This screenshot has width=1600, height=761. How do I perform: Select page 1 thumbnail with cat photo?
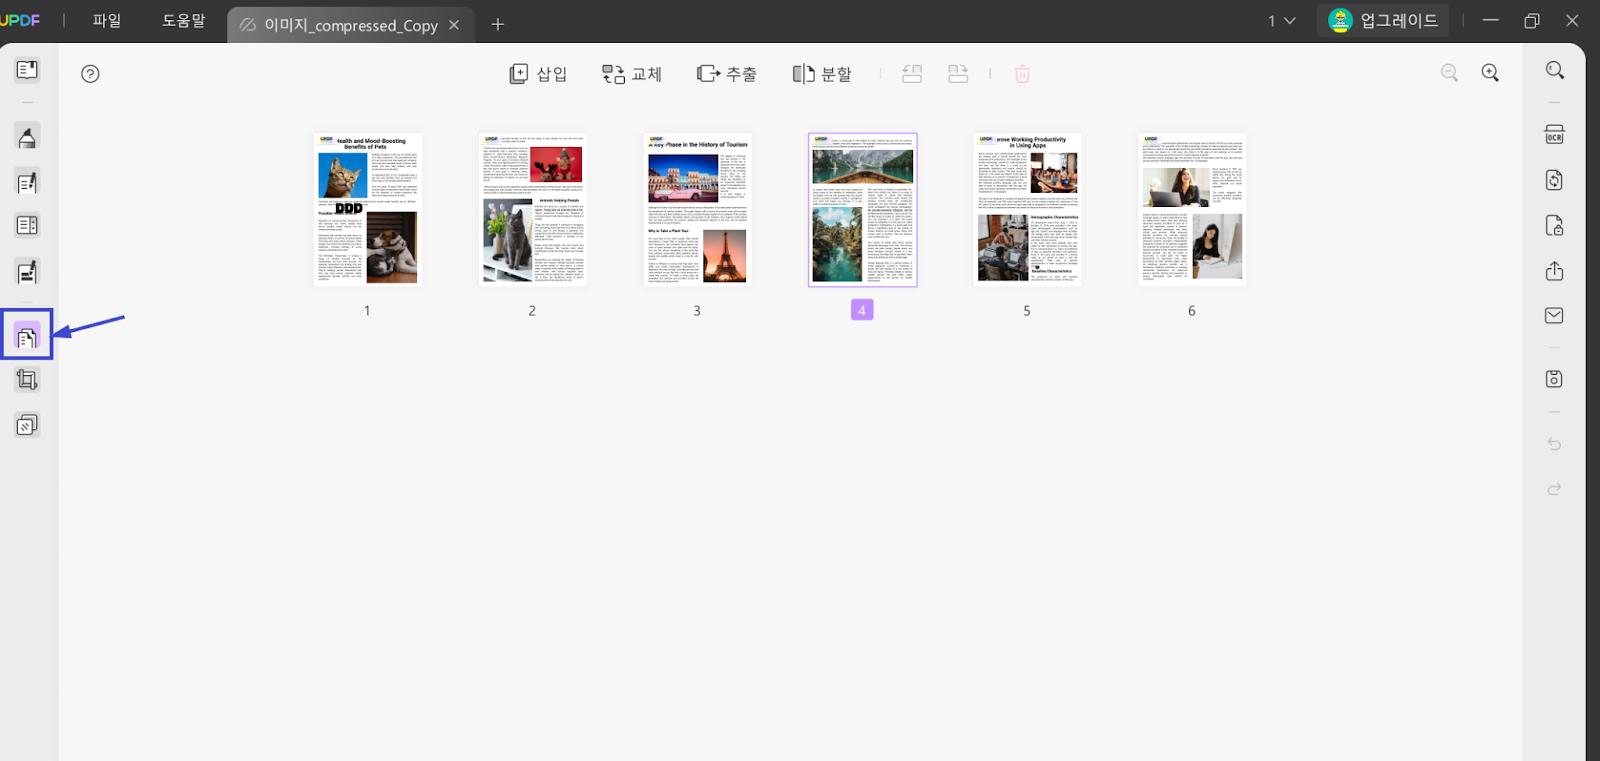point(367,209)
